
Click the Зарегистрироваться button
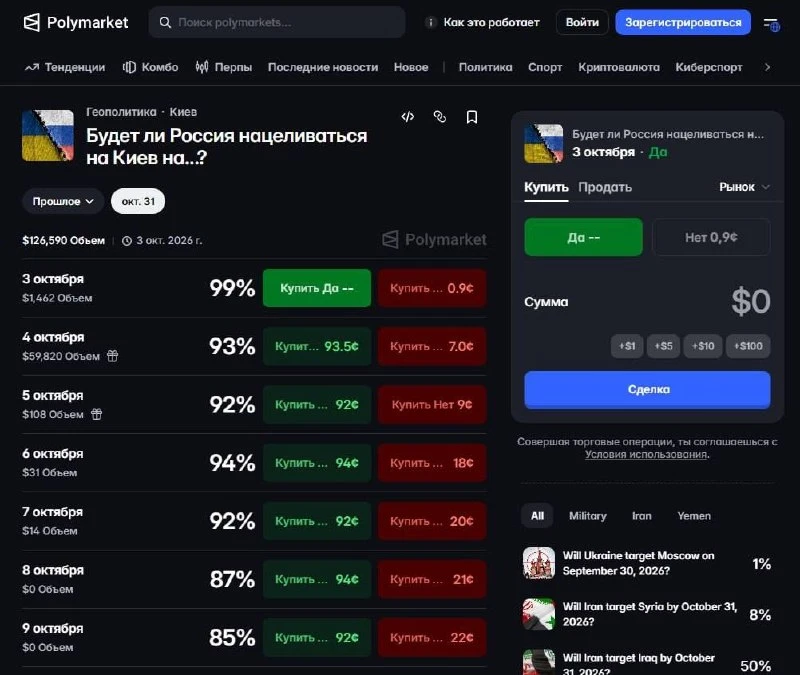tap(683, 22)
